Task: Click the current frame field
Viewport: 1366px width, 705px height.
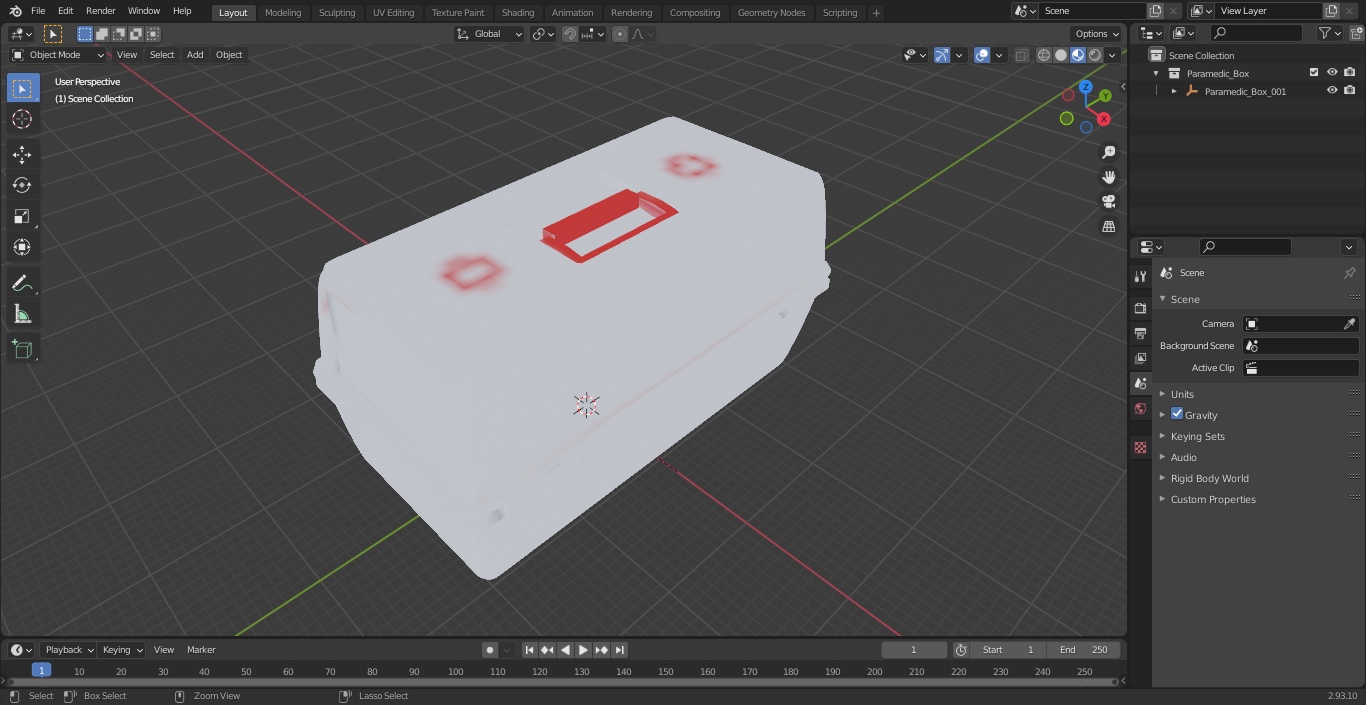Action: coord(914,650)
